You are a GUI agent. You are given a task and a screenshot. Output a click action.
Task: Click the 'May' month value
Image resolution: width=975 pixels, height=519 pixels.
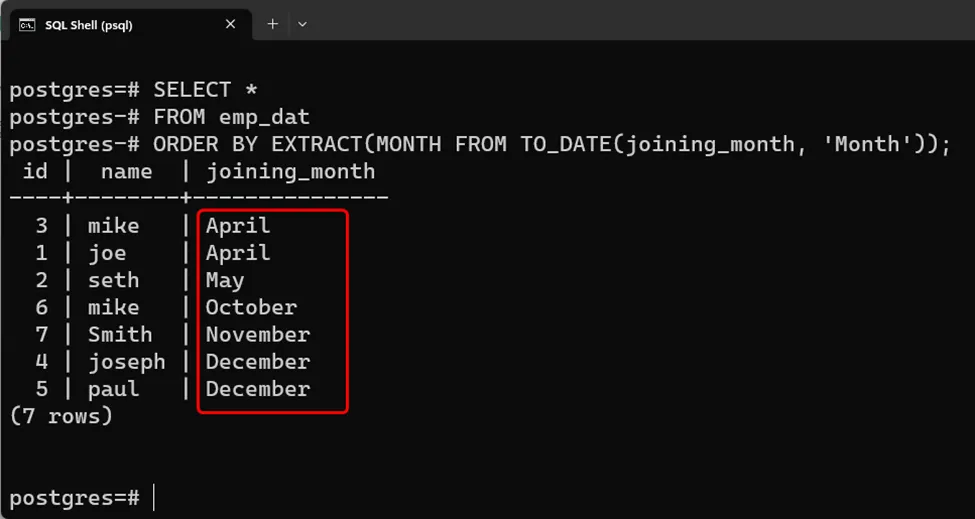pyautogui.click(x=225, y=280)
